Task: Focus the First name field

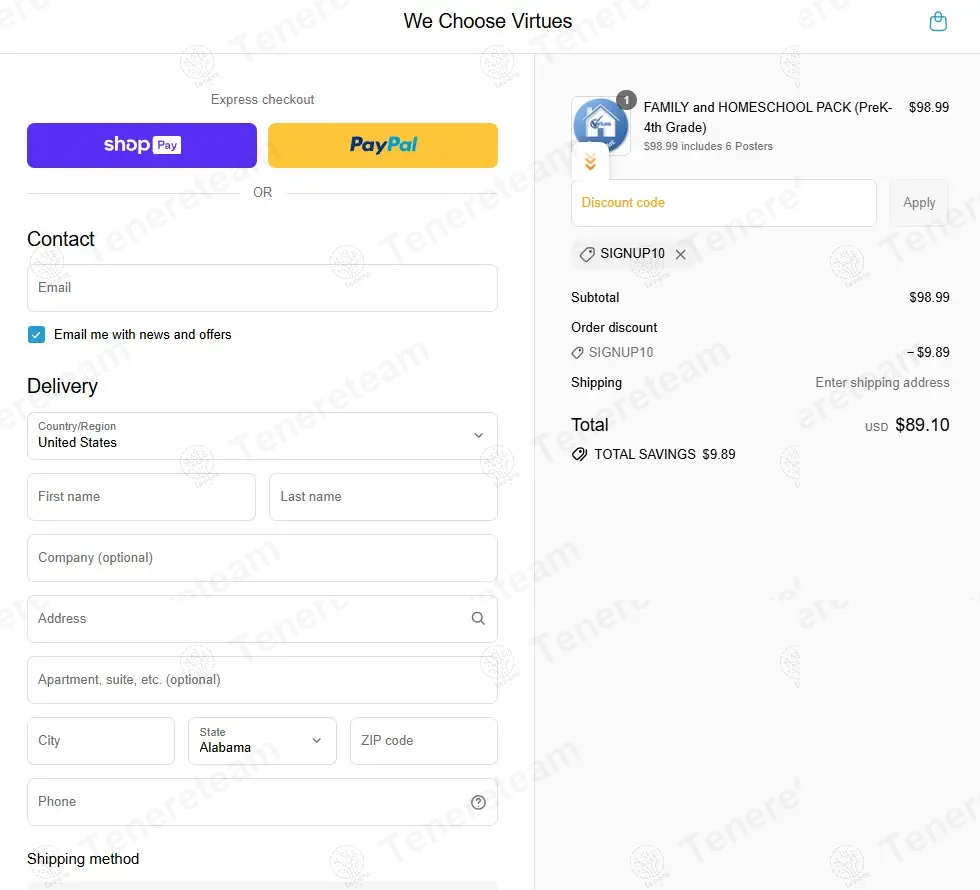Action: pos(141,497)
